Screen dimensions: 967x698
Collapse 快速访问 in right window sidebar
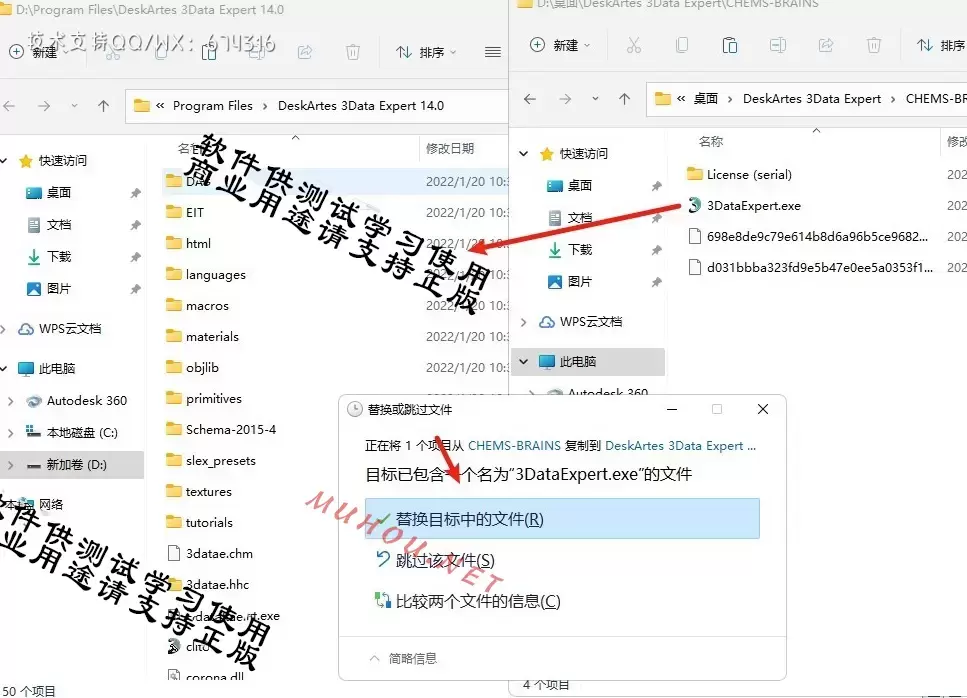[x=524, y=153]
